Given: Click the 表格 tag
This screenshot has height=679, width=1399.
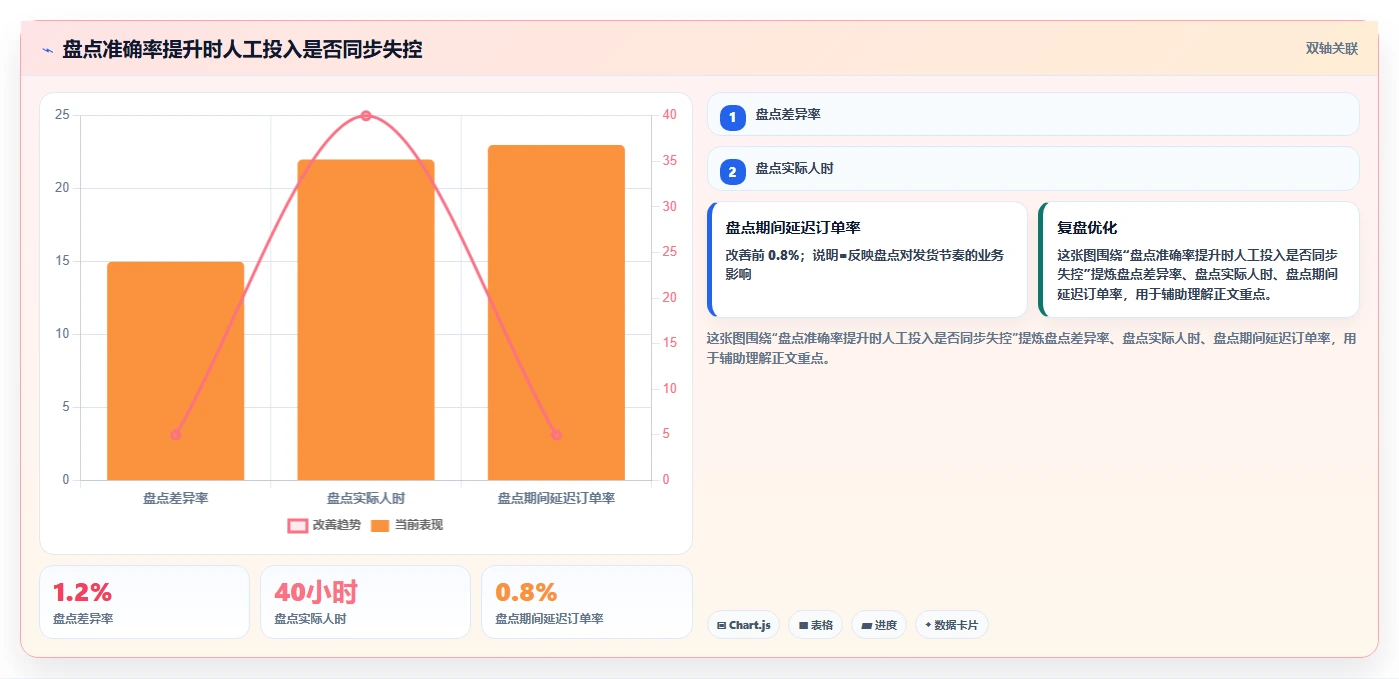Looking at the screenshot, I should 816,625.
